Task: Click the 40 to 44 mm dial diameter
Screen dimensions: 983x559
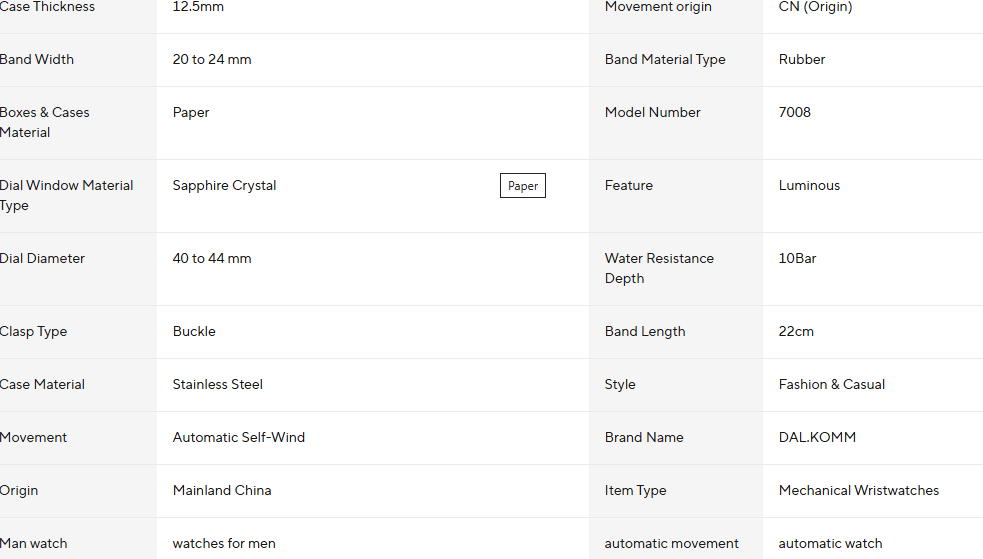Action: [212, 258]
